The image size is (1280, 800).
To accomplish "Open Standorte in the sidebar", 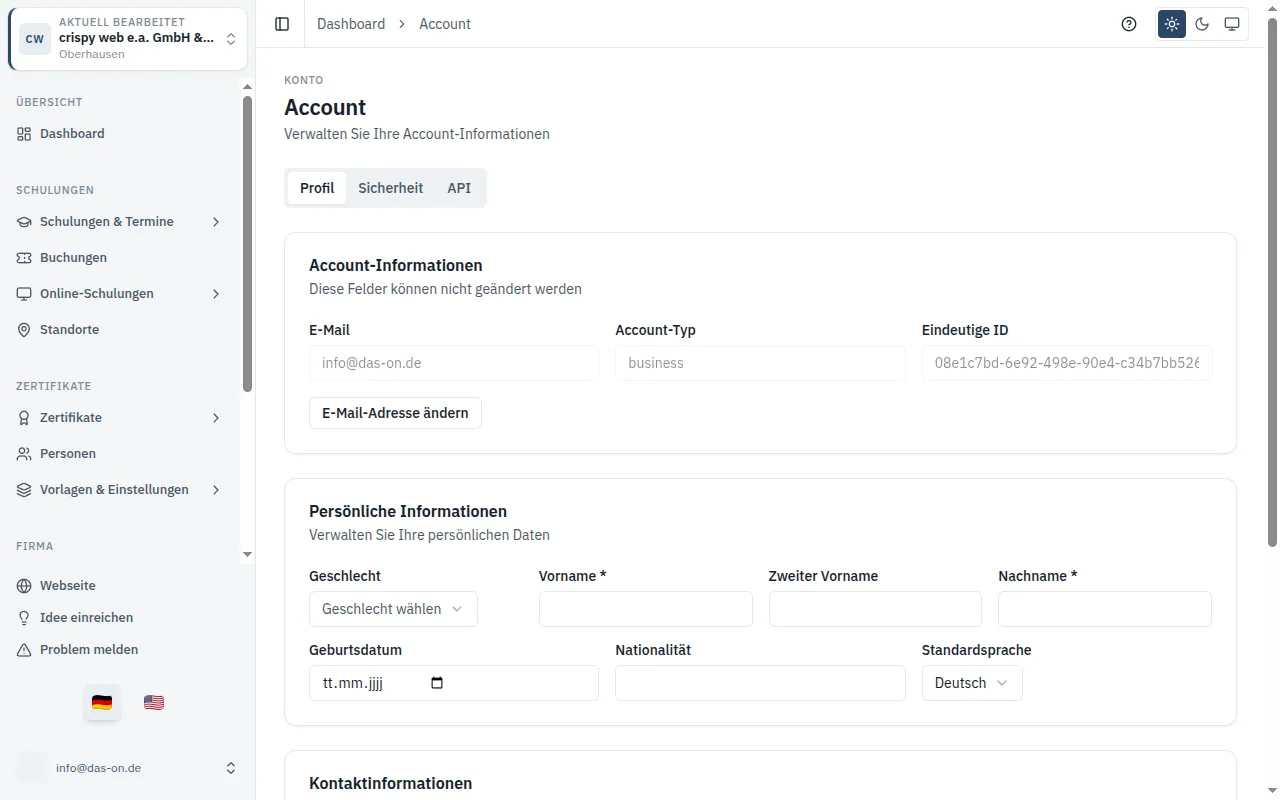I will 120,330.
